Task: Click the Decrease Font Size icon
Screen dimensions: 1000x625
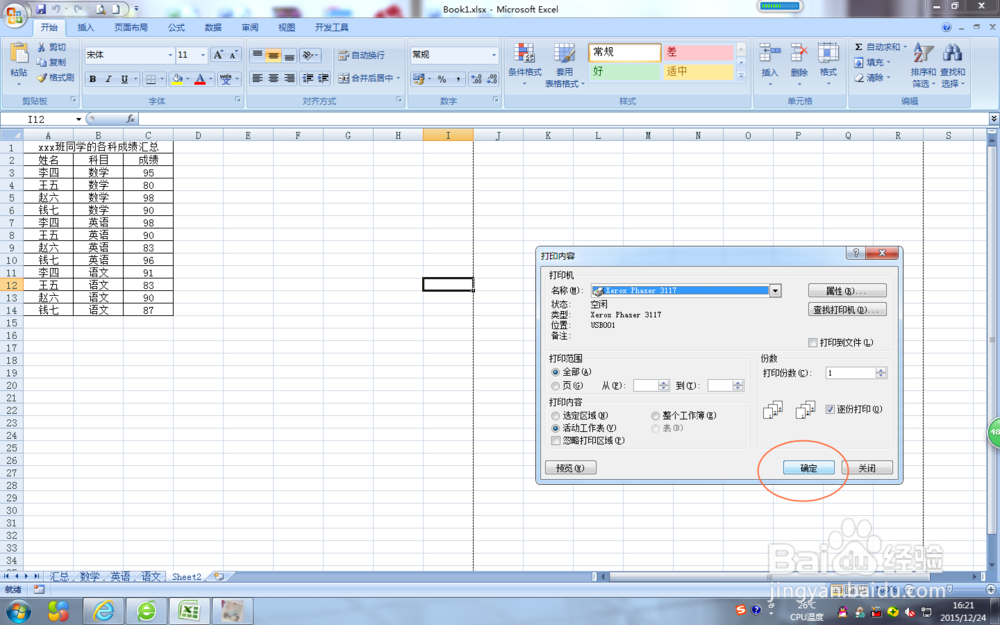Action: (x=233, y=55)
